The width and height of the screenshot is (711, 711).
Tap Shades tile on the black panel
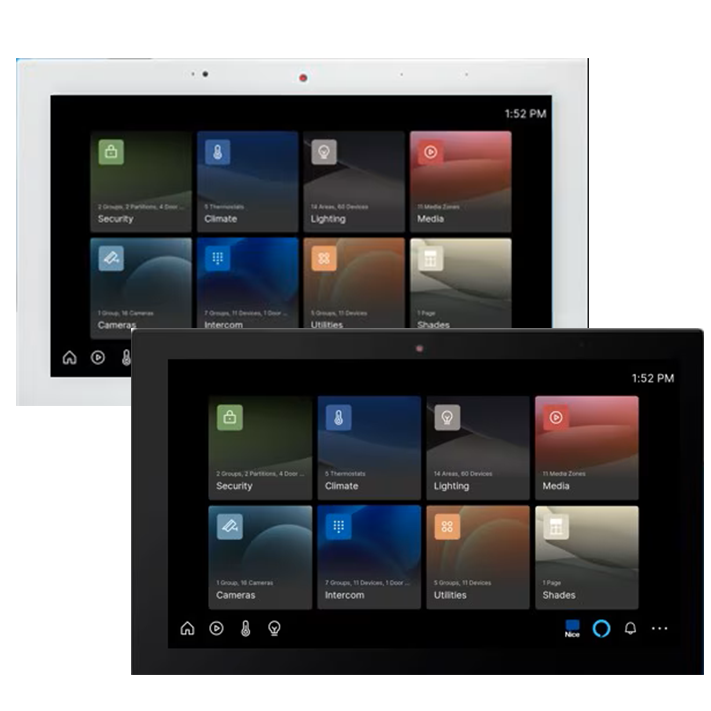coord(586,557)
